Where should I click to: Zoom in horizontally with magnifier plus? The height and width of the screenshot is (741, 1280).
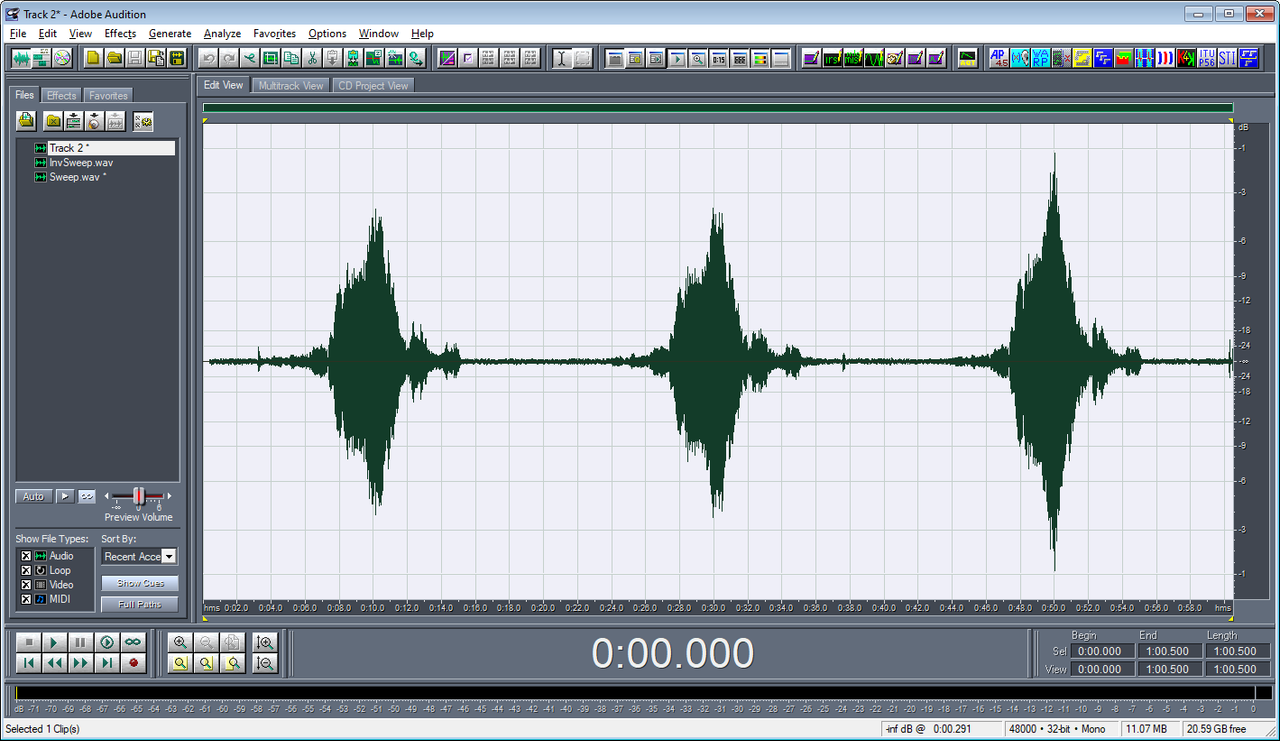pyautogui.click(x=180, y=642)
